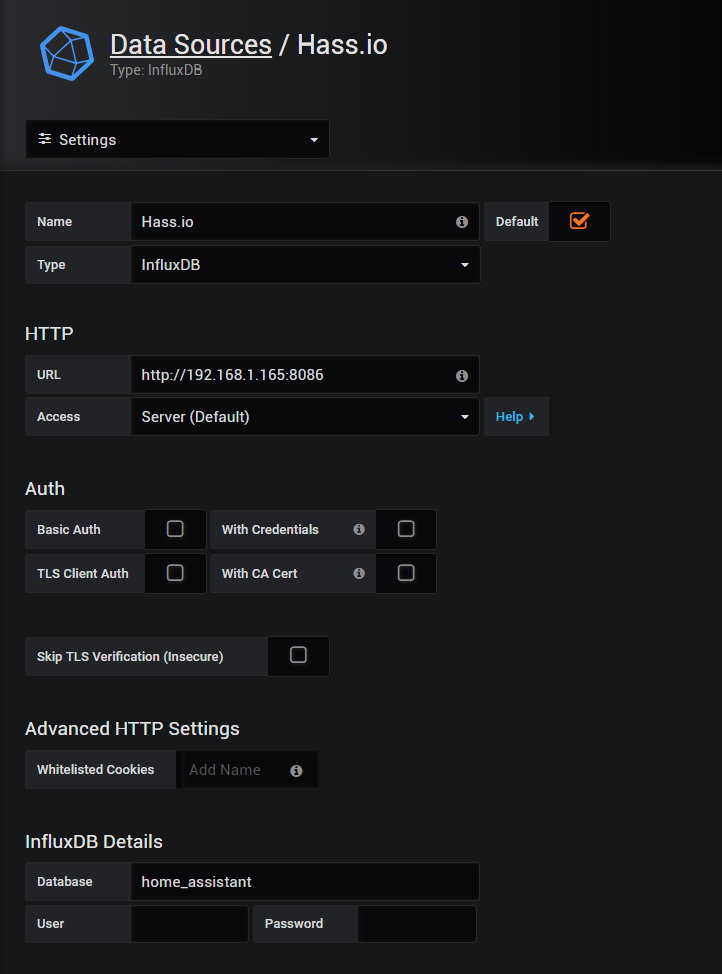
Task: Click the Name input field Hass.io
Action: pyautogui.click(x=305, y=222)
